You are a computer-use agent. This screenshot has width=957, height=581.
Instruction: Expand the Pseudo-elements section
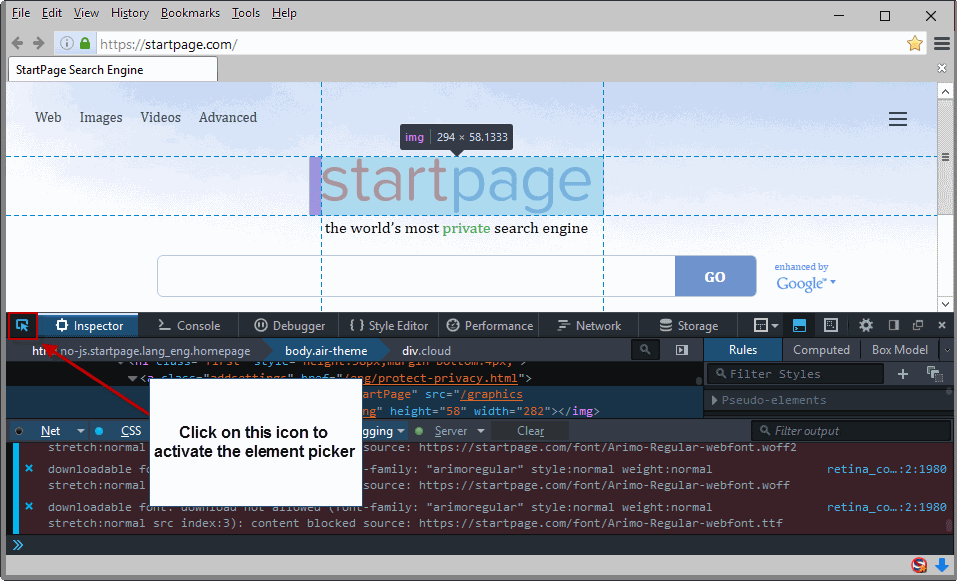[x=762, y=401]
